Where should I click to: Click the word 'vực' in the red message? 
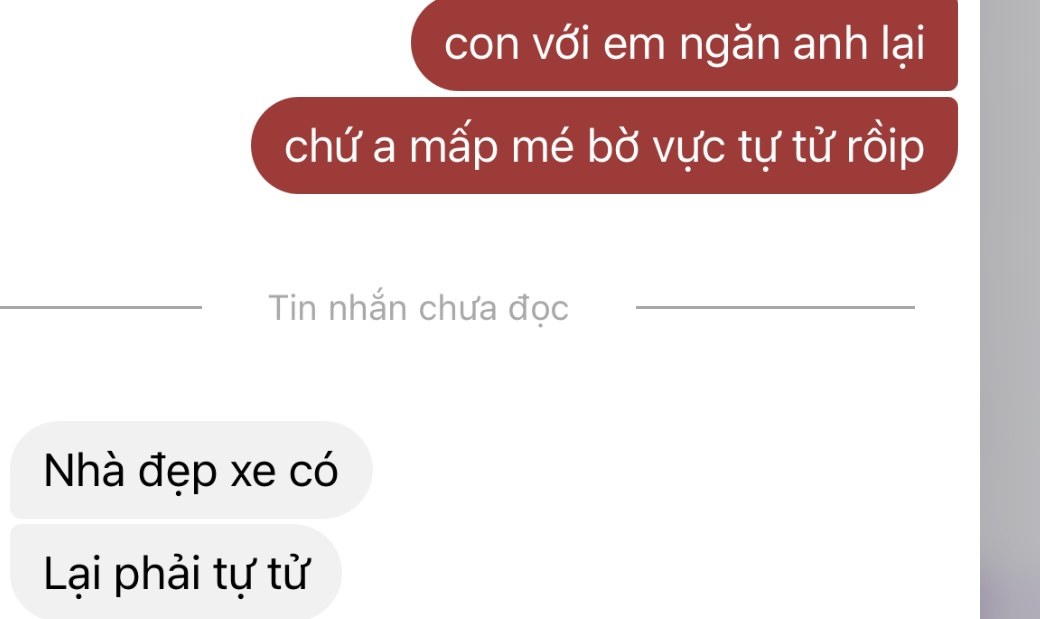[689, 147]
